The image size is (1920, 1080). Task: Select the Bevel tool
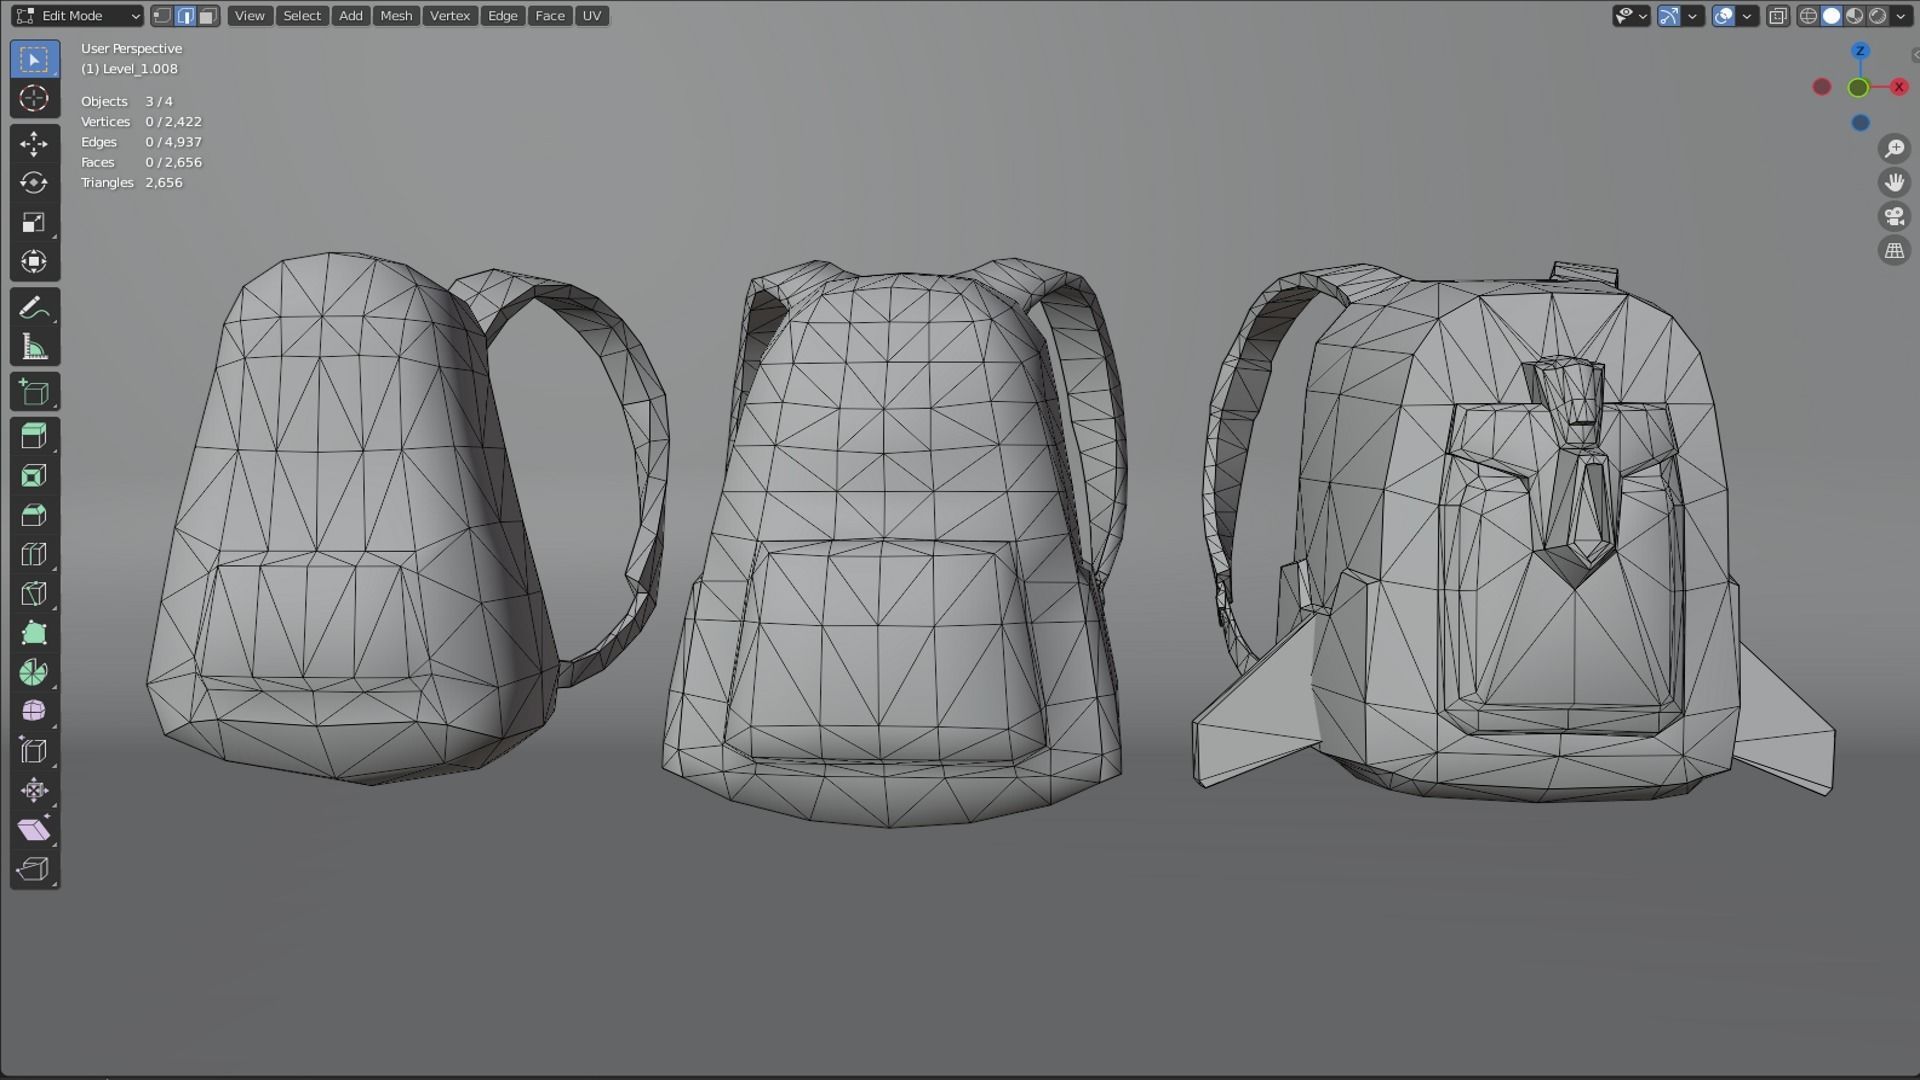pyautogui.click(x=34, y=515)
